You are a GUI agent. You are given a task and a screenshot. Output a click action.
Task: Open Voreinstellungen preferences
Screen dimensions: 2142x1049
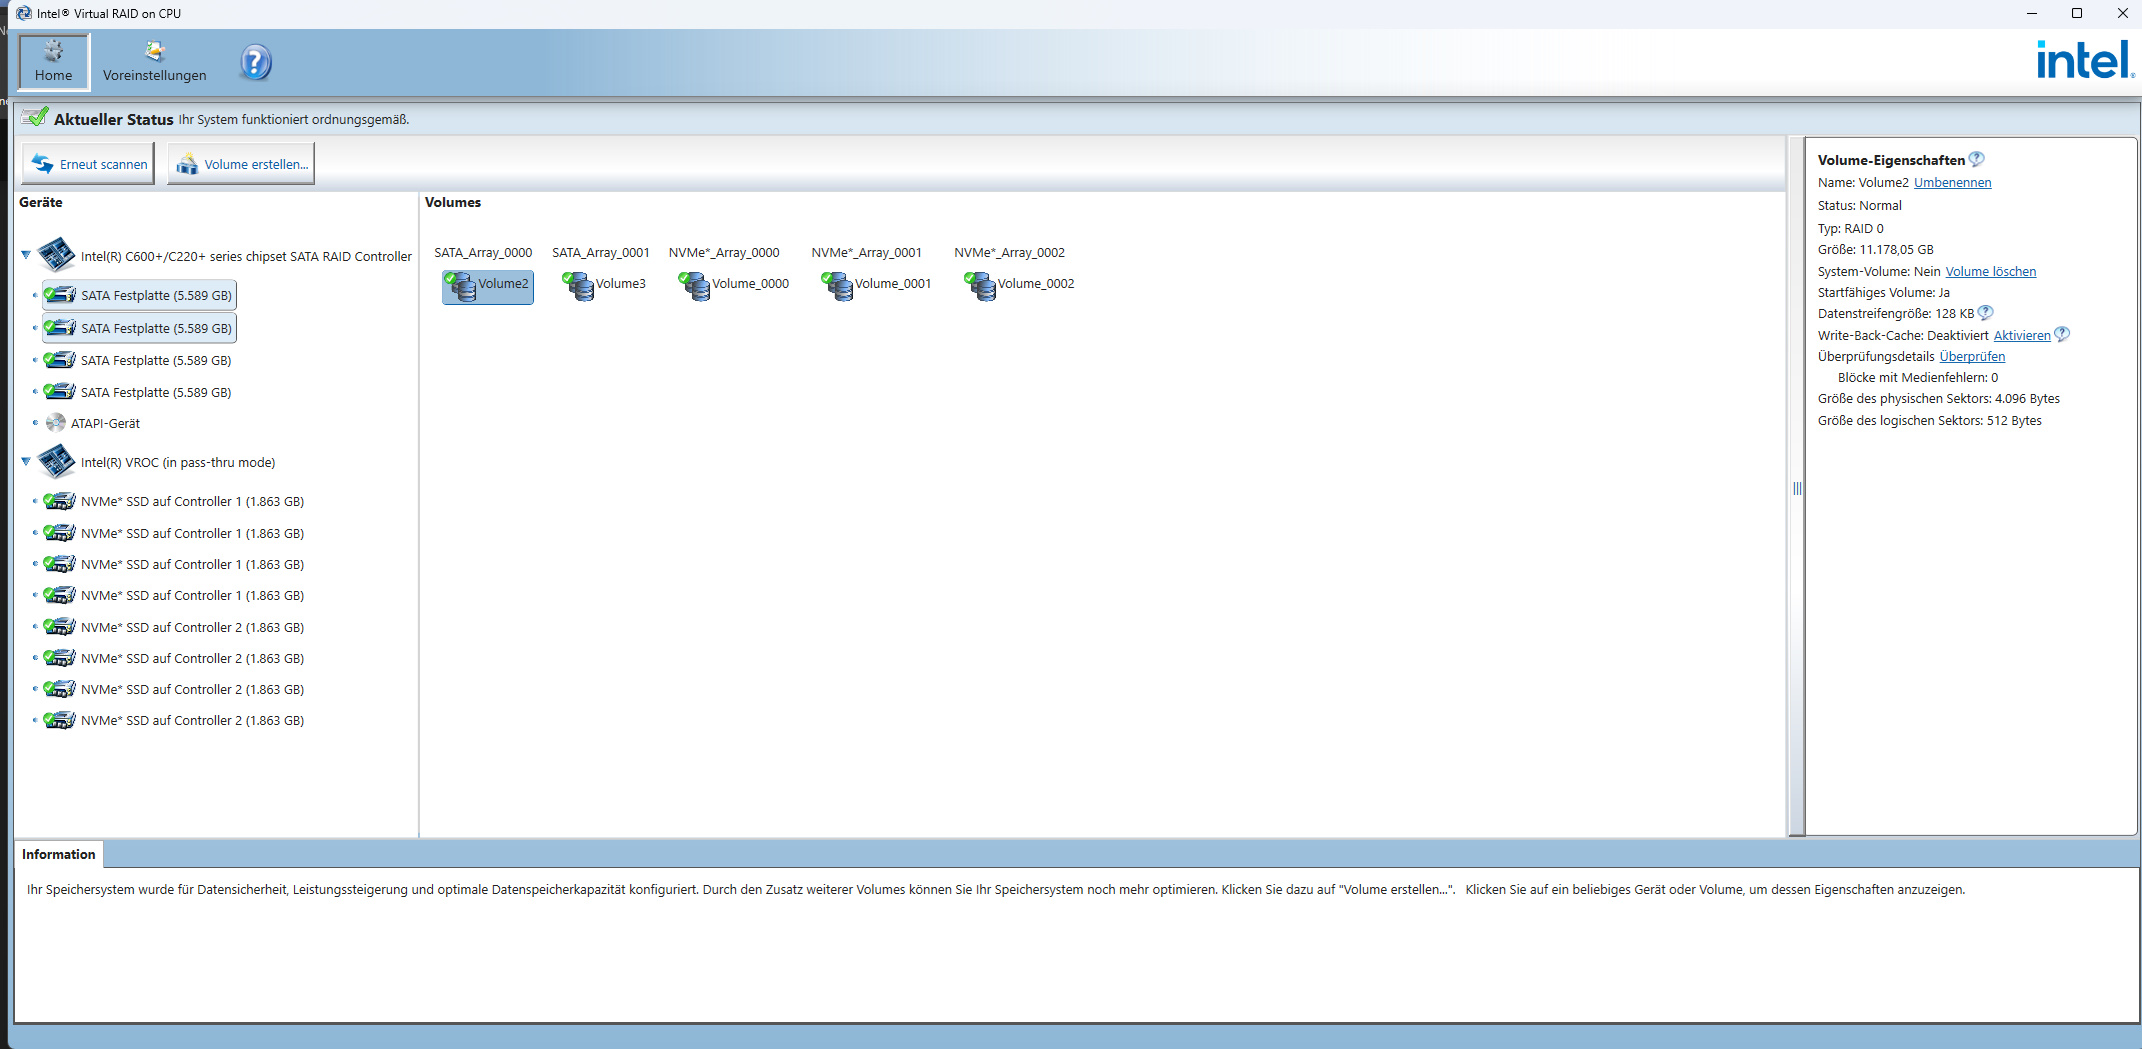(x=154, y=62)
